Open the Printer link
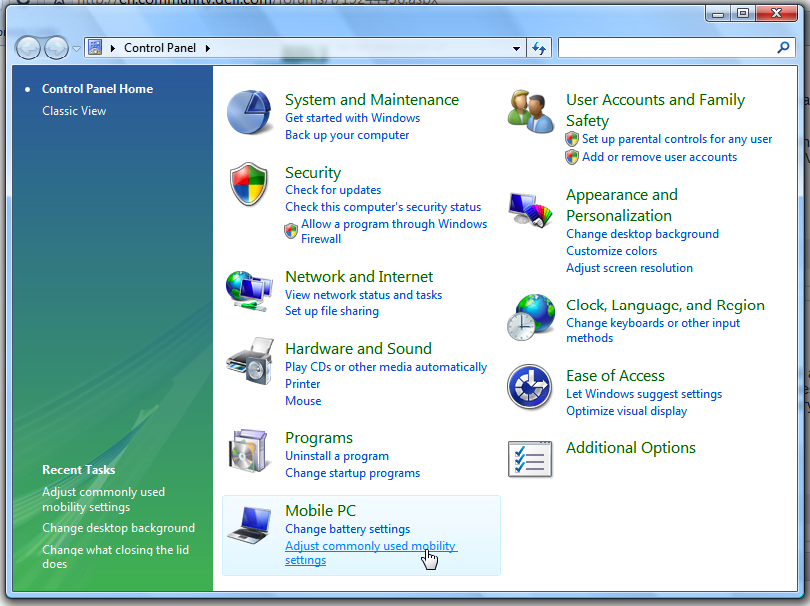 (x=303, y=384)
